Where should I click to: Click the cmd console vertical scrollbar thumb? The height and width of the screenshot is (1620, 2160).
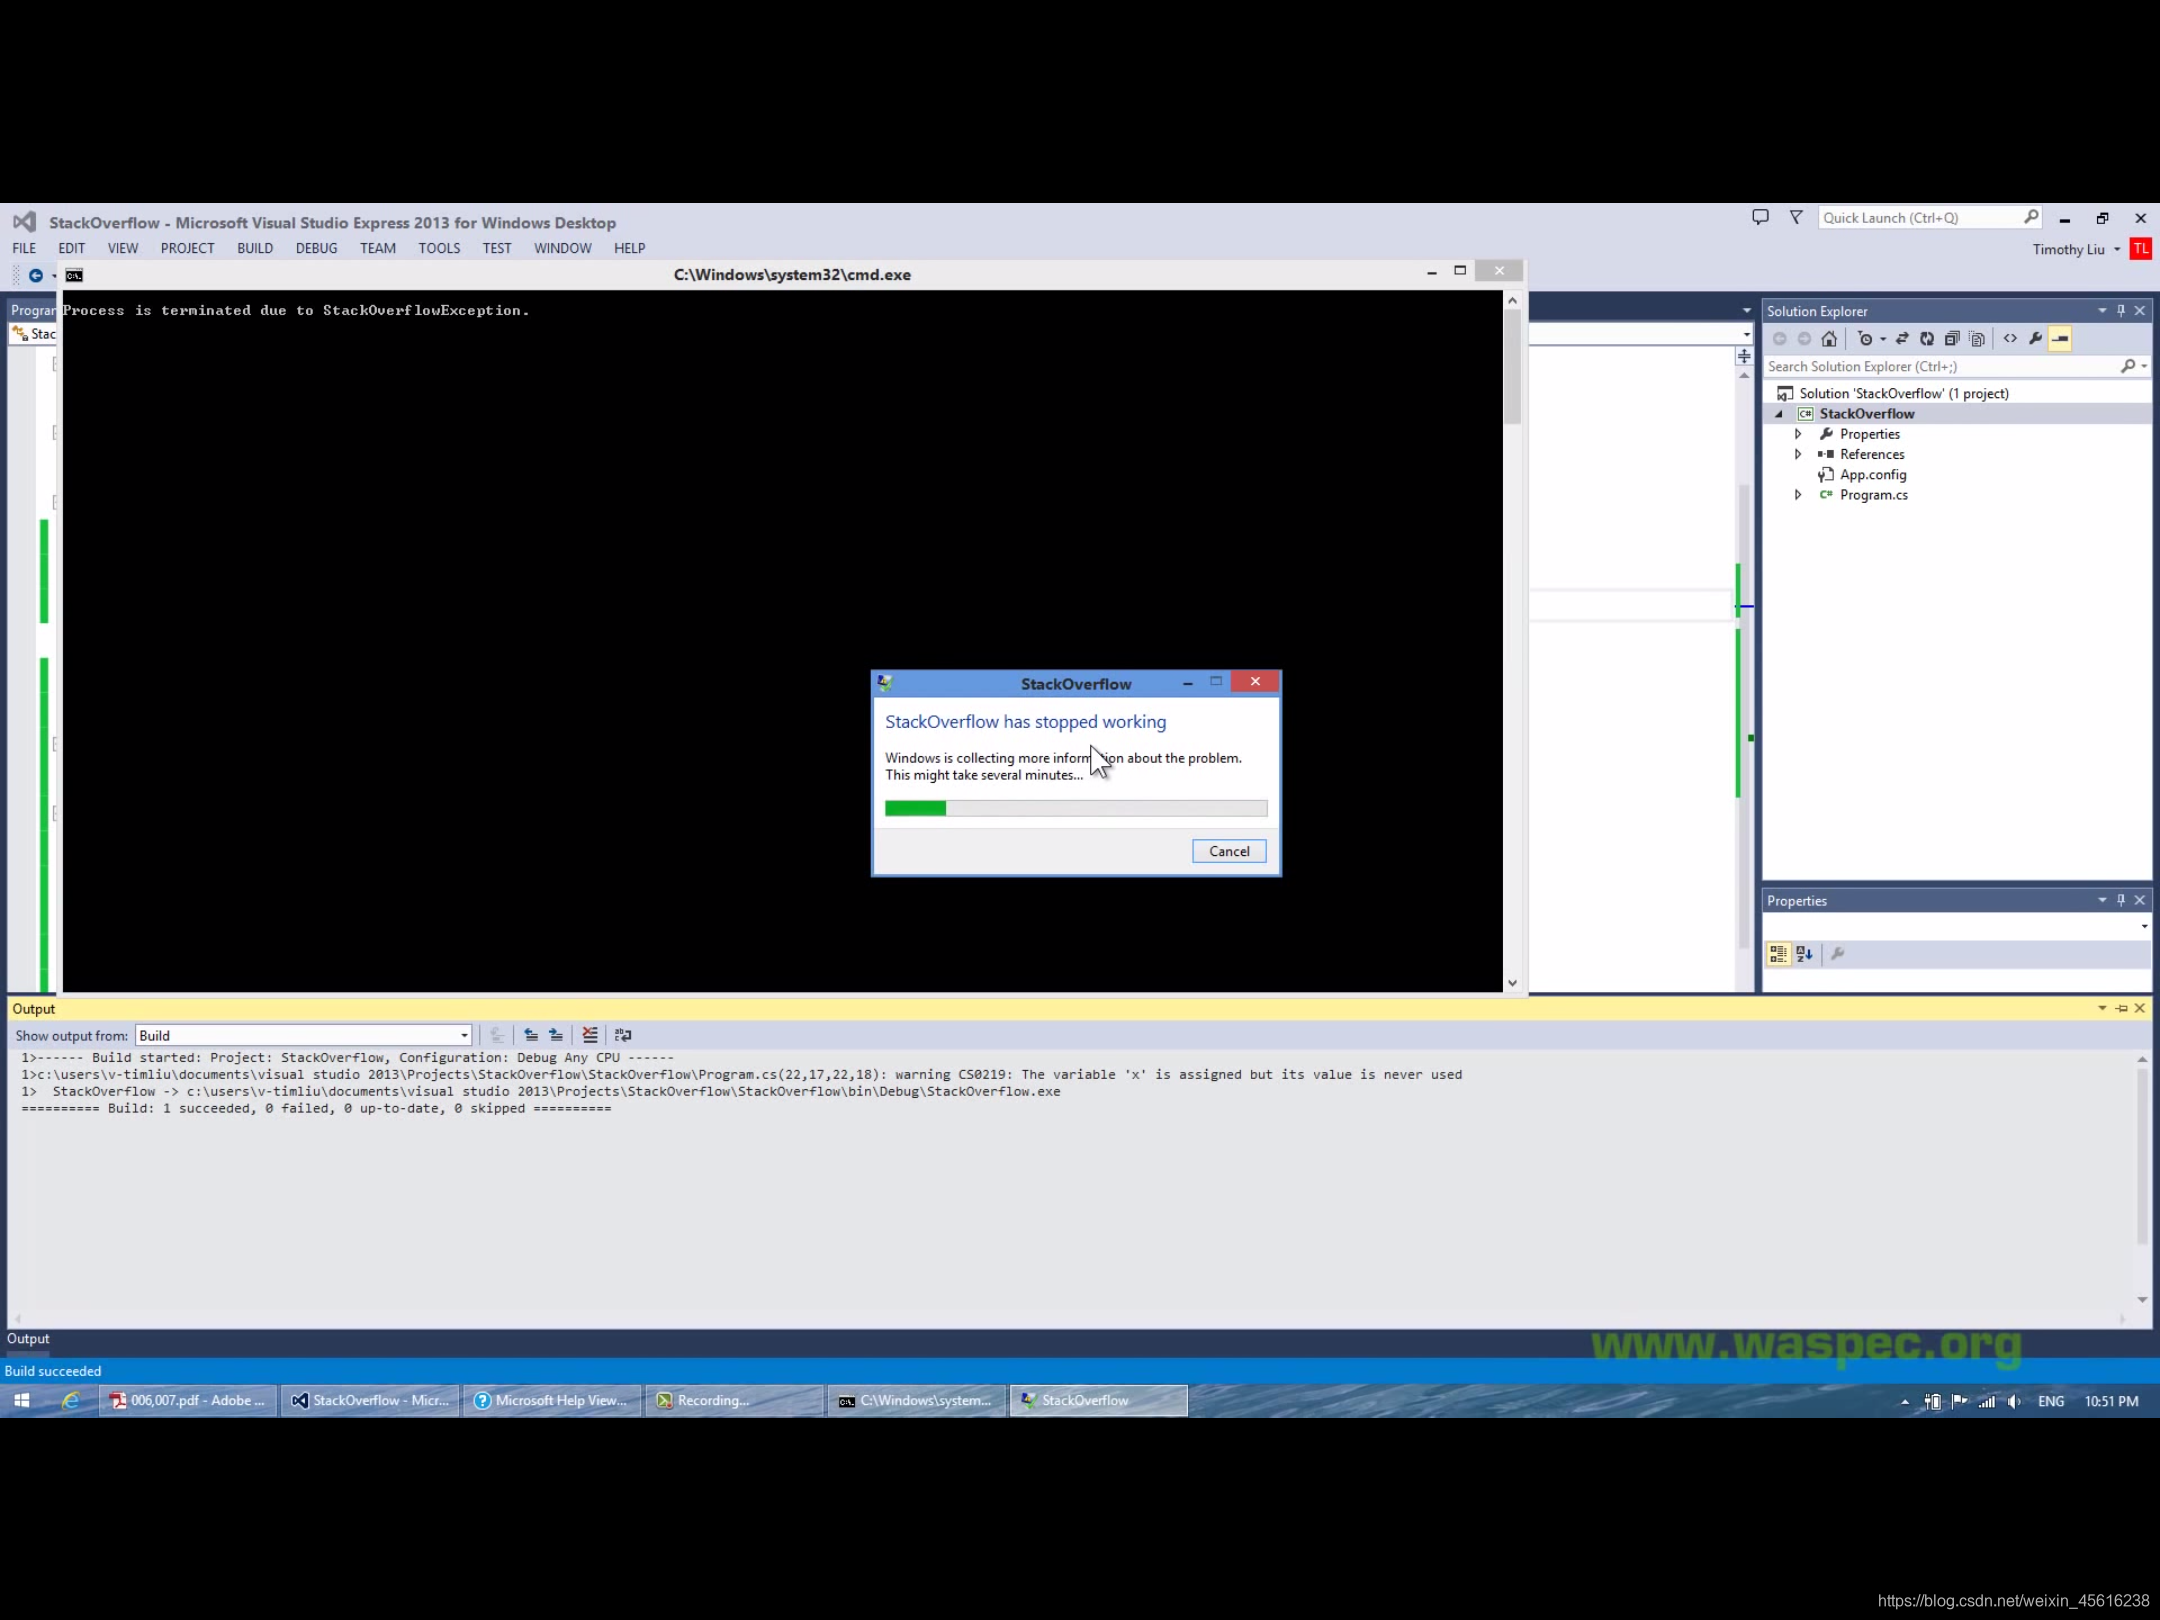(x=1512, y=366)
